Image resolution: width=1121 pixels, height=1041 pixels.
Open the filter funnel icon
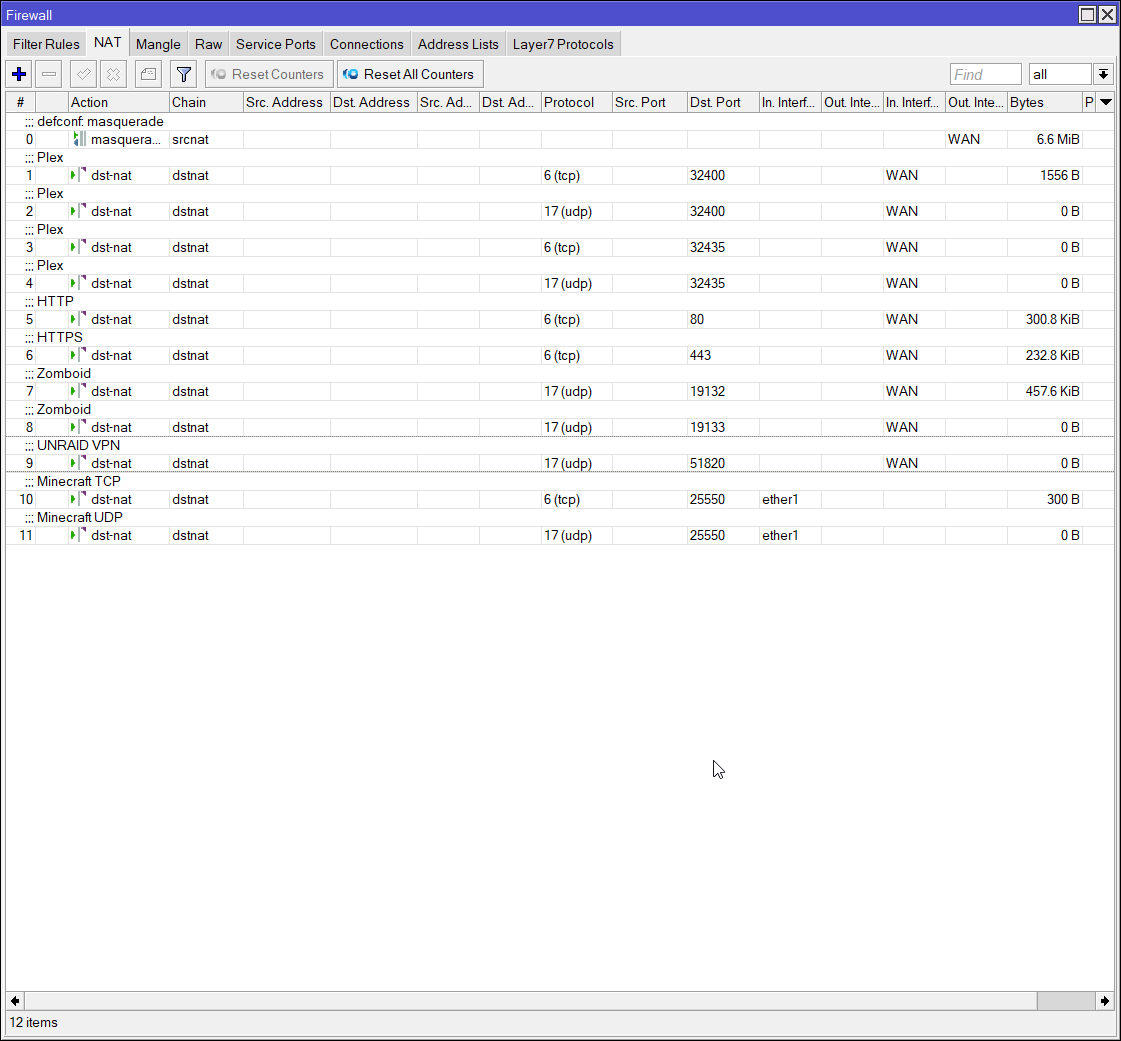tap(184, 74)
